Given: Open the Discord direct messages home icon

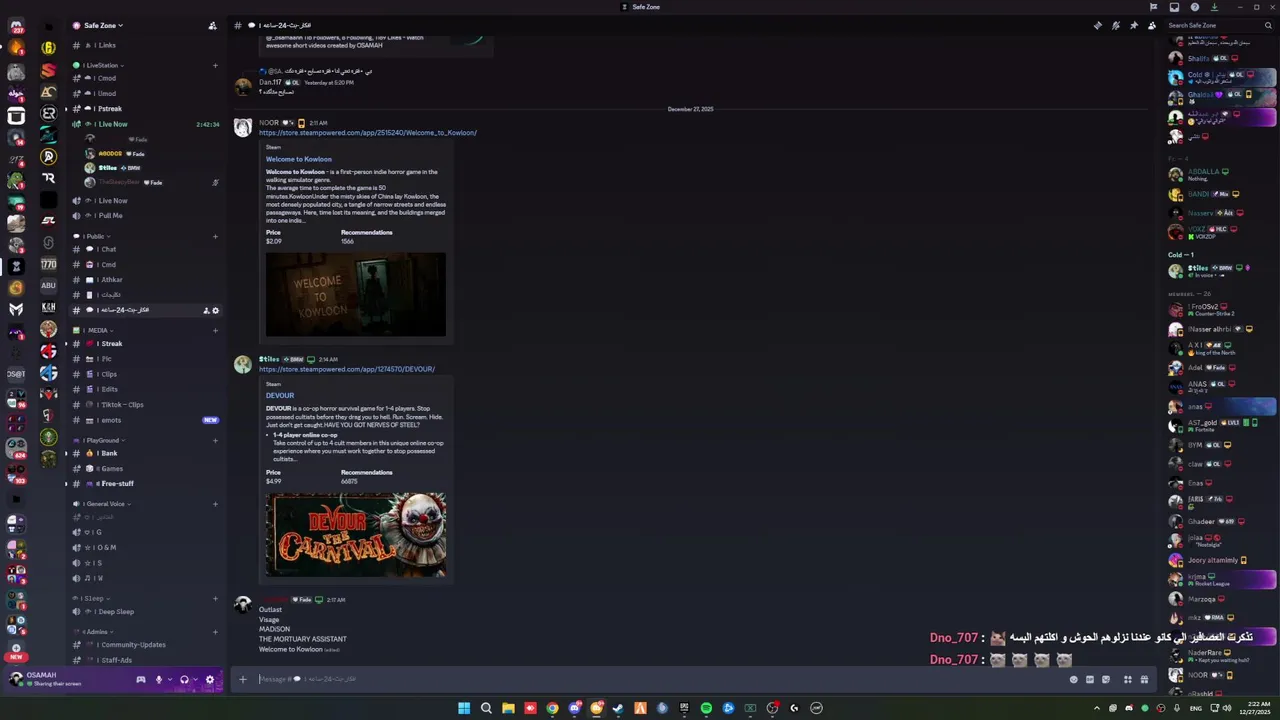Looking at the screenshot, I should point(16,27).
